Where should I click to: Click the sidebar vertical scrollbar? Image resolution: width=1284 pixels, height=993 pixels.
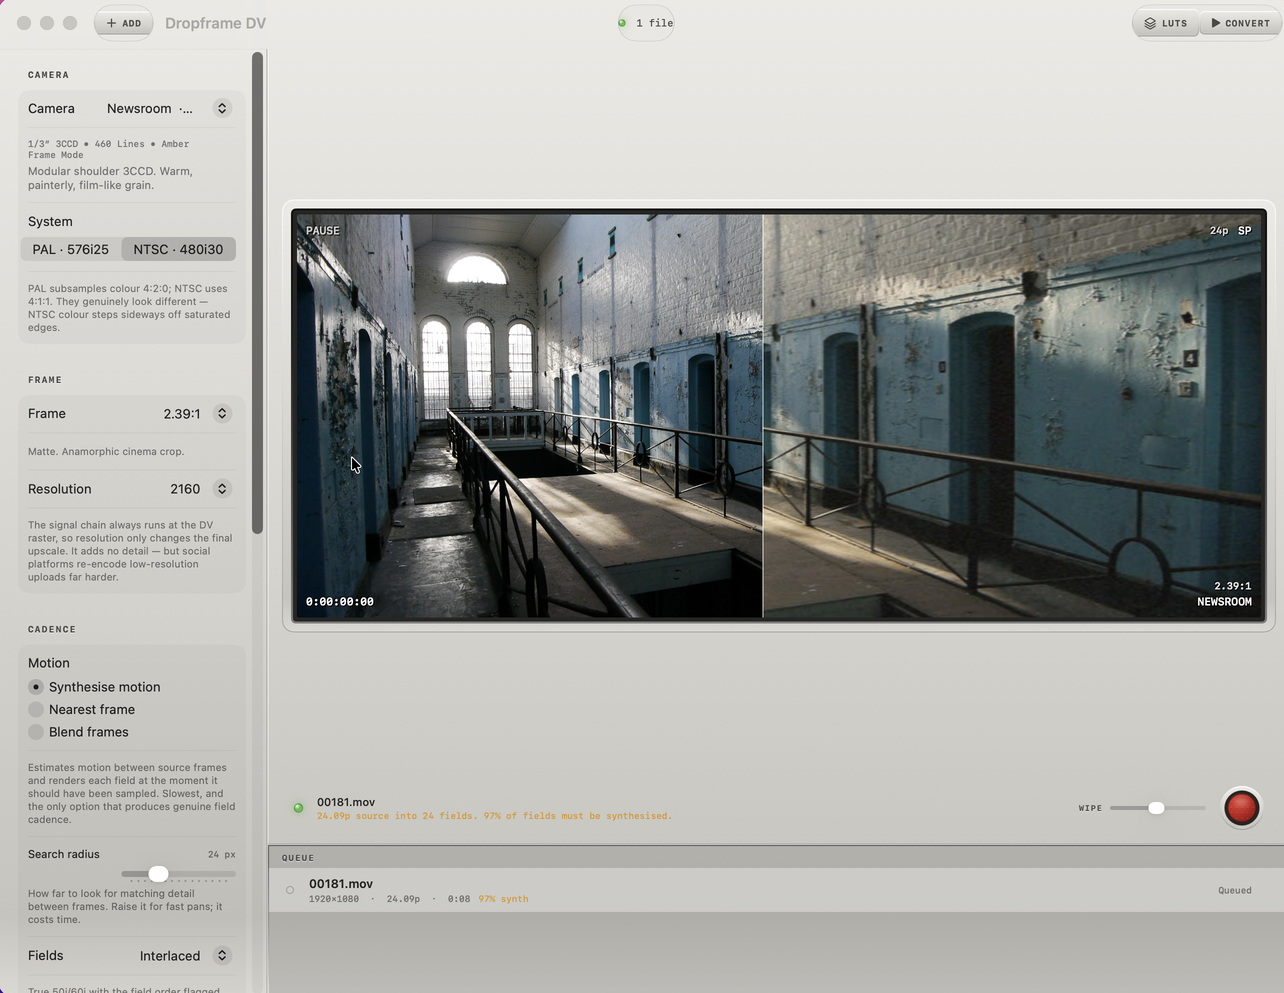click(x=257, y=292)
